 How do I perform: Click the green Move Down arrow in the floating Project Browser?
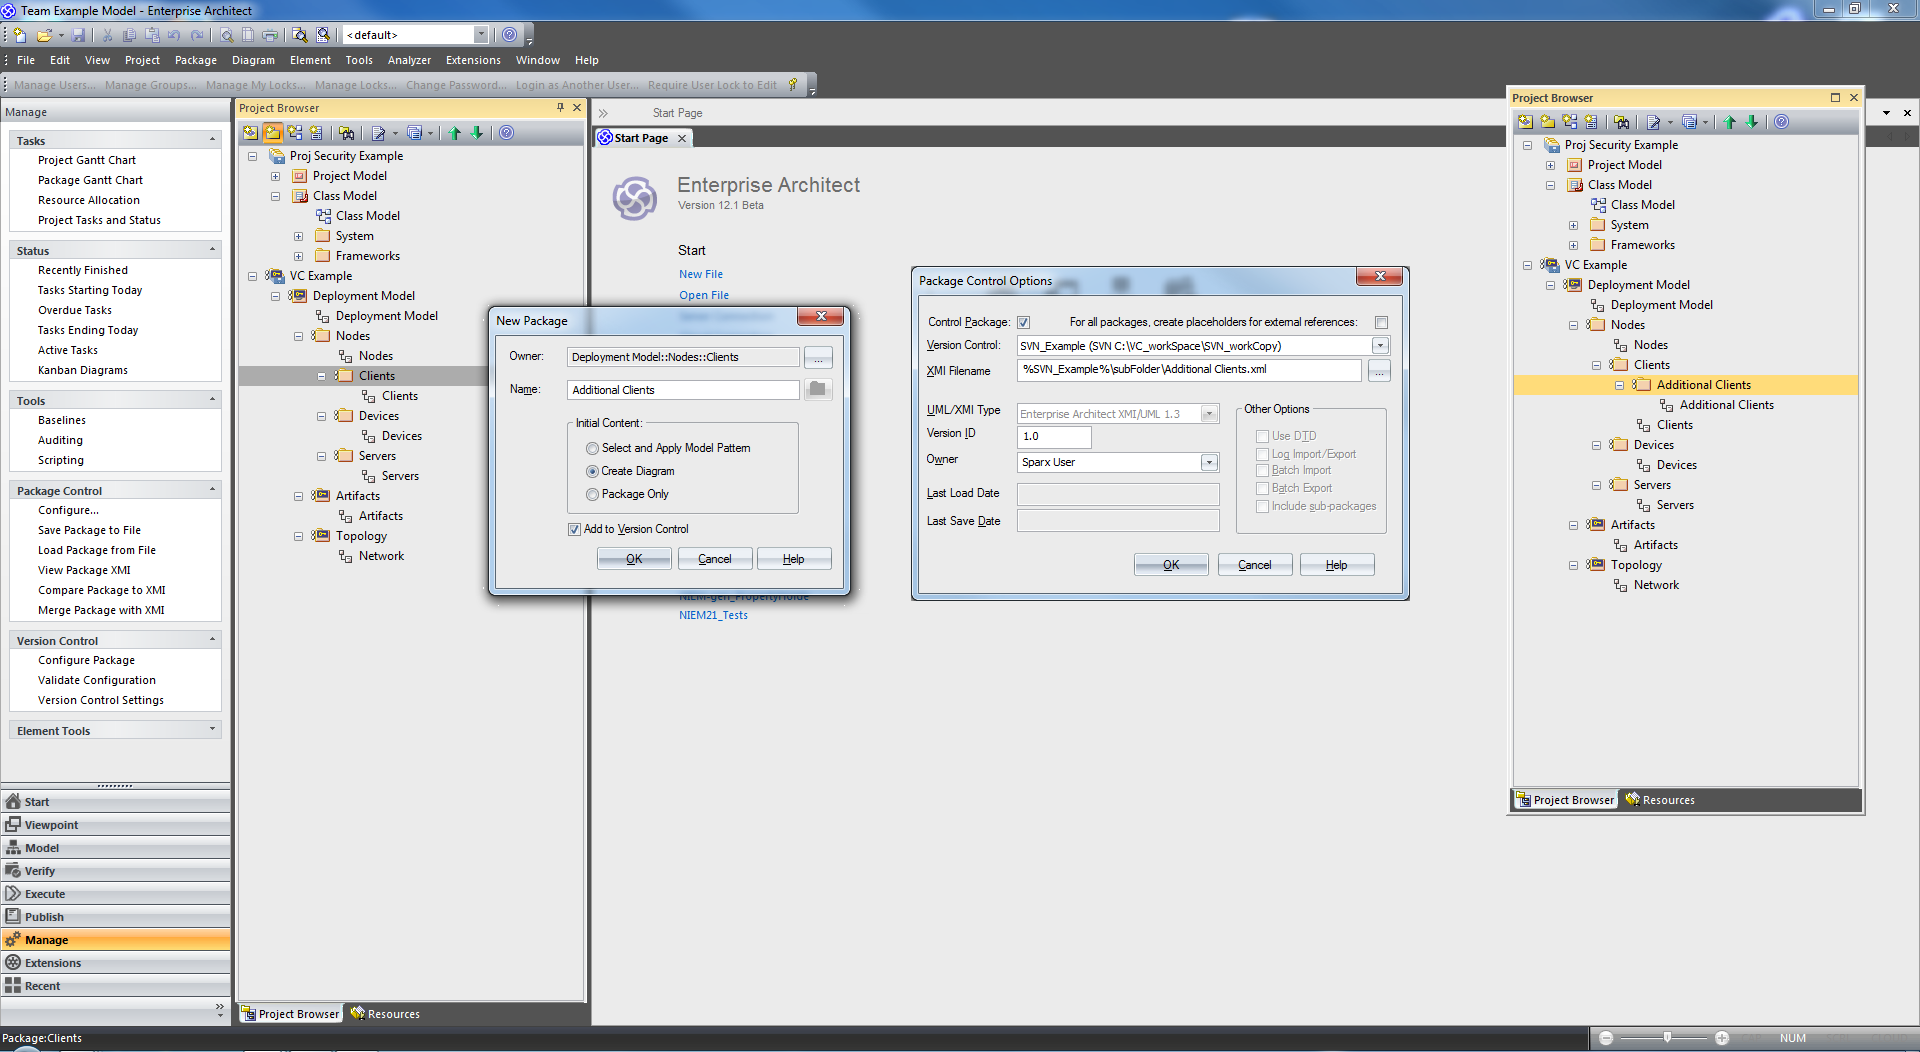(1752, 122)
